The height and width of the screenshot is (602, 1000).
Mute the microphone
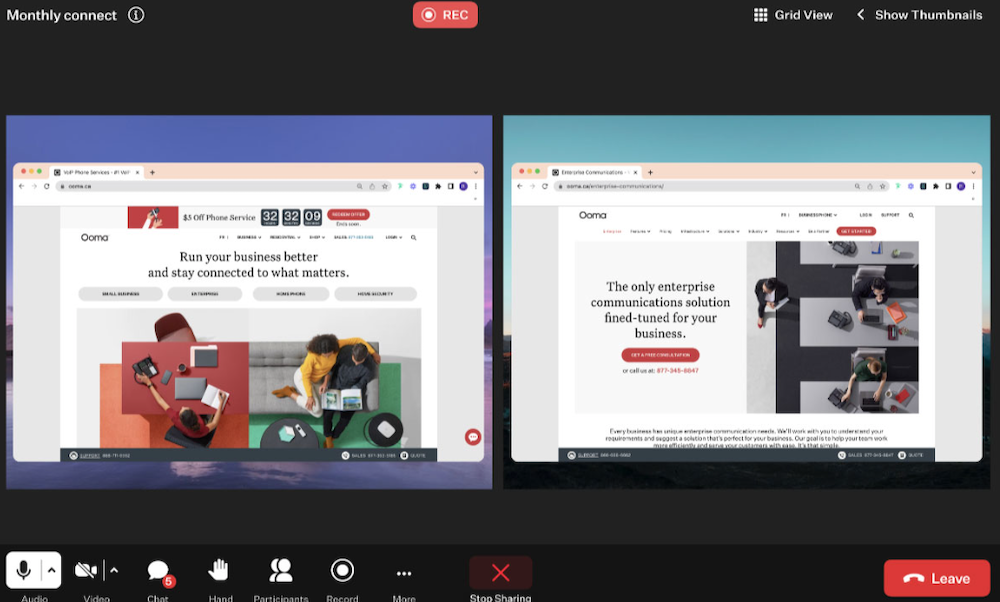(x=24, y=570)
